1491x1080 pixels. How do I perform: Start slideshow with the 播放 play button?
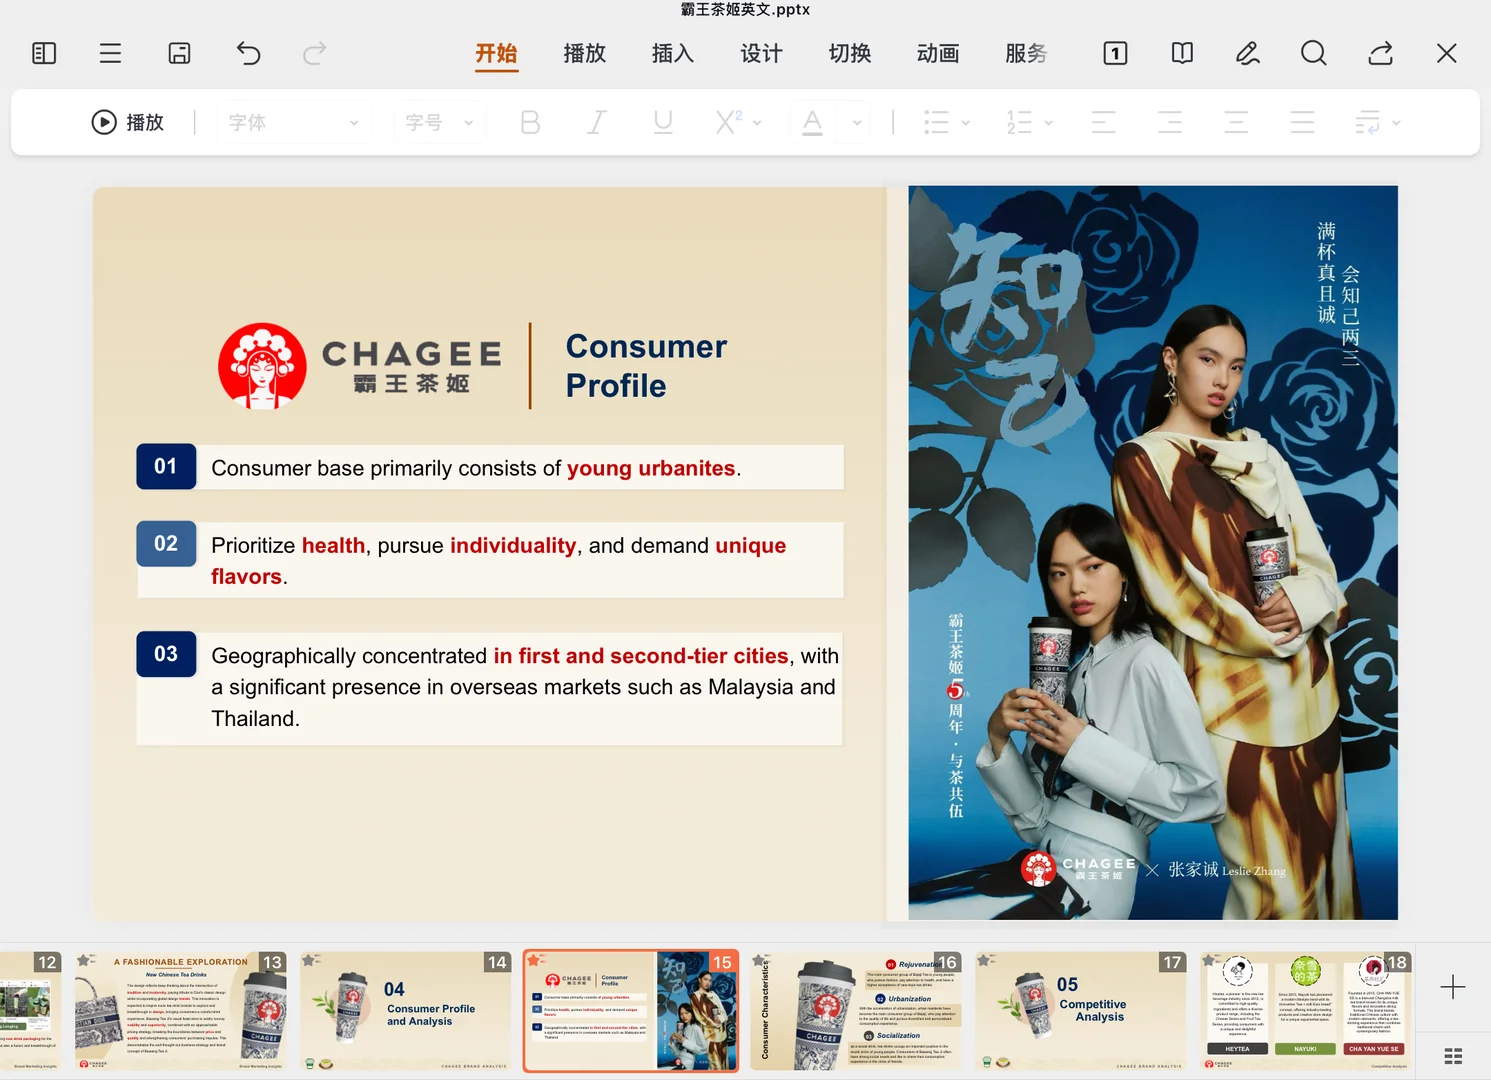(128, 122)
